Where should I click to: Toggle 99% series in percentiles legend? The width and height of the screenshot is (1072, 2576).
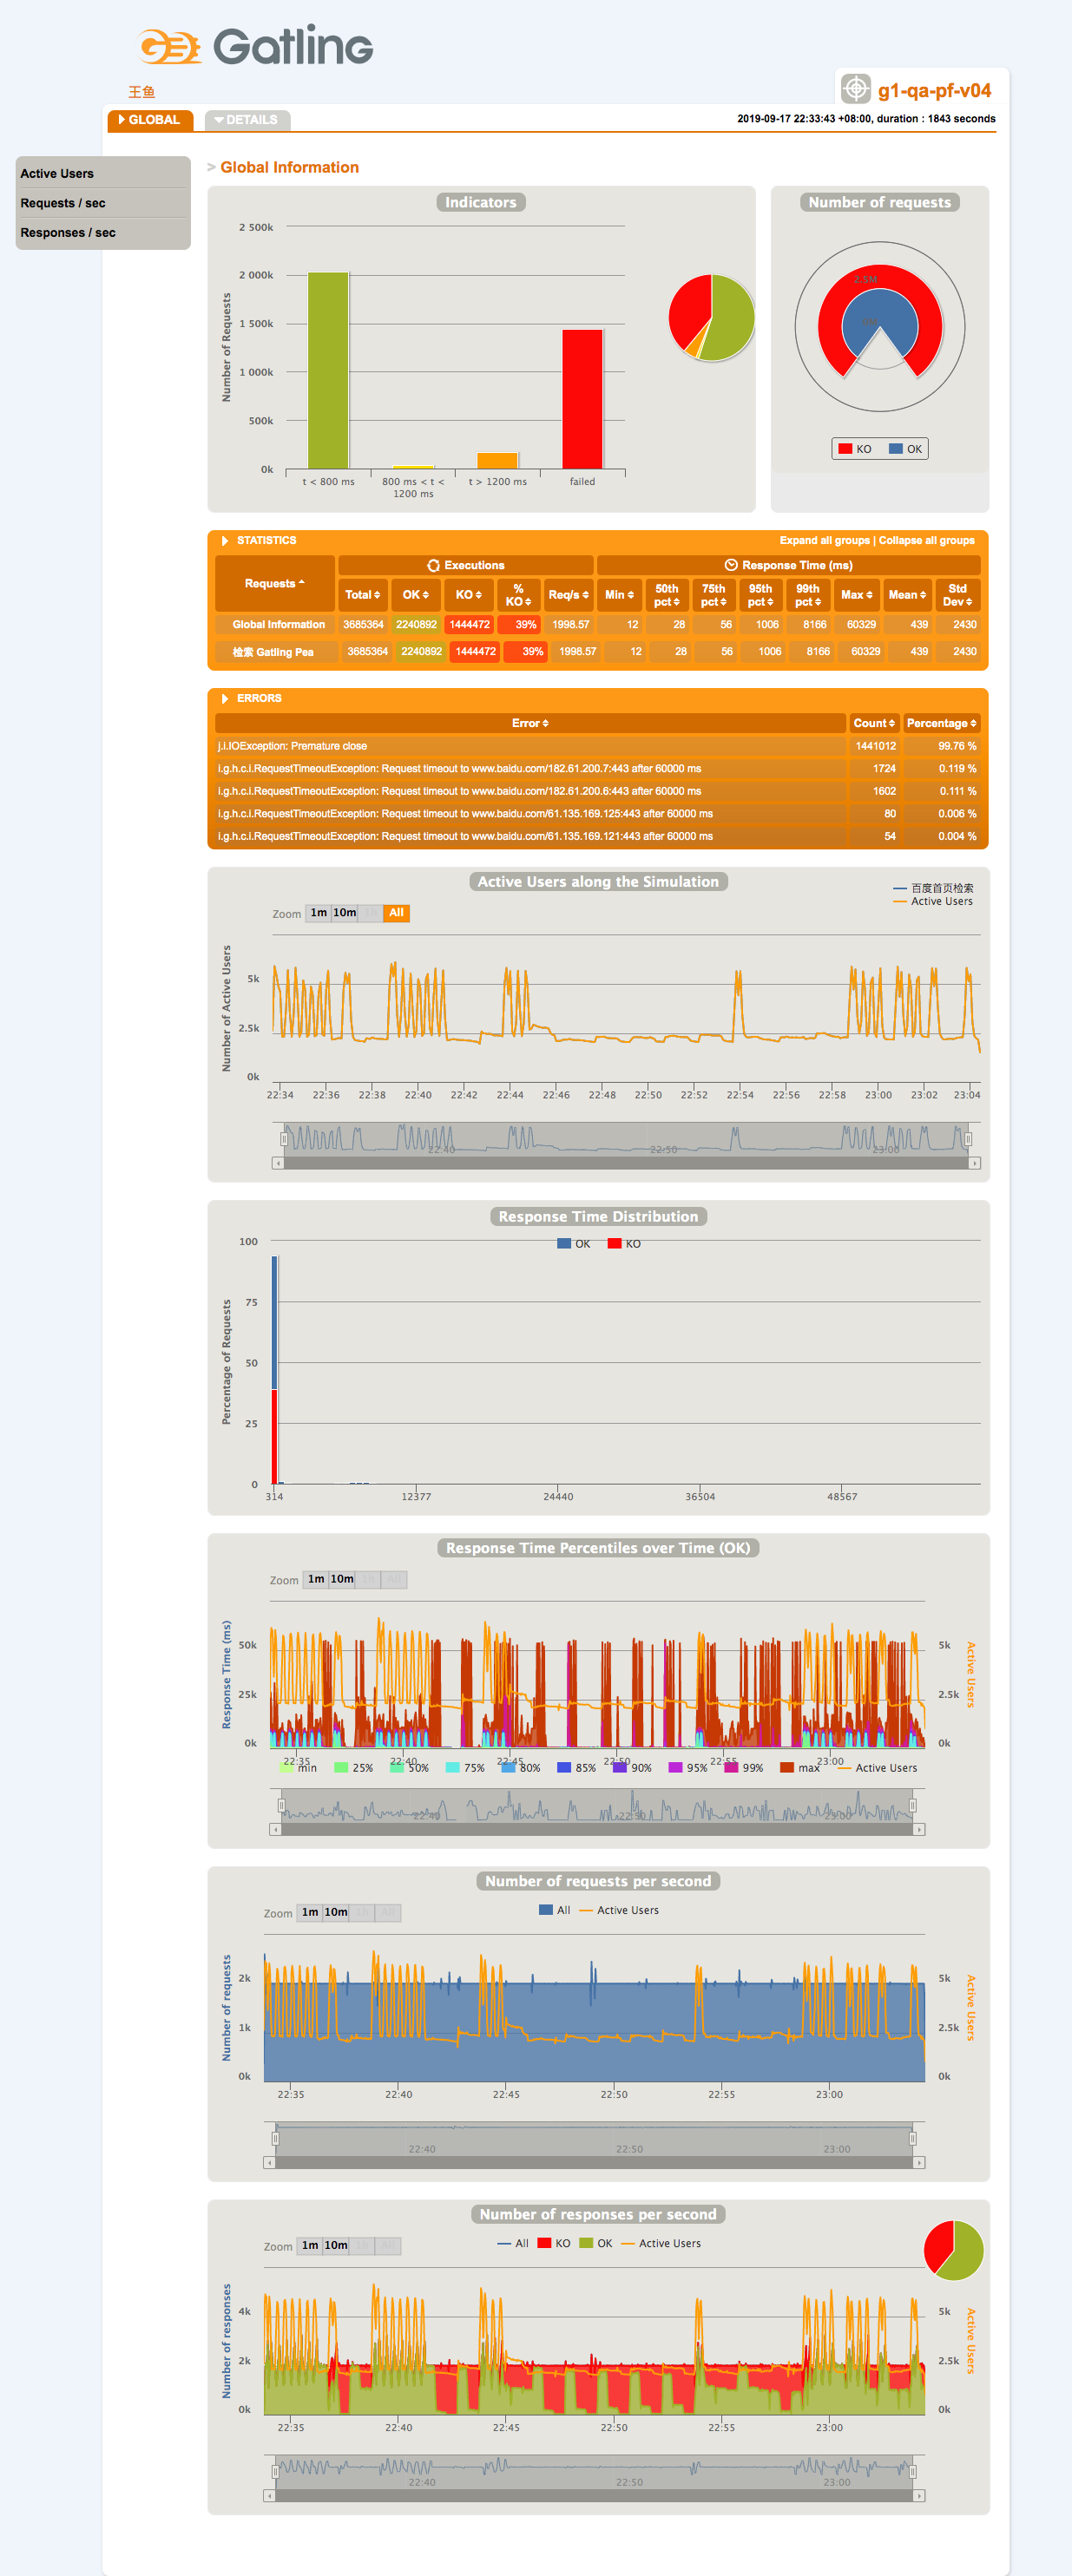pos(744,1768)
